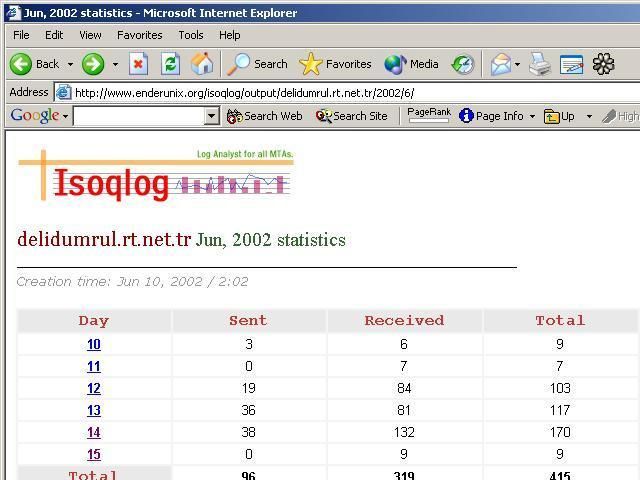The height and width of the screenshot is (480, 640).
Task: Click the Internet Explorer icon in the title bar
Action: click(x=13, y=13)
